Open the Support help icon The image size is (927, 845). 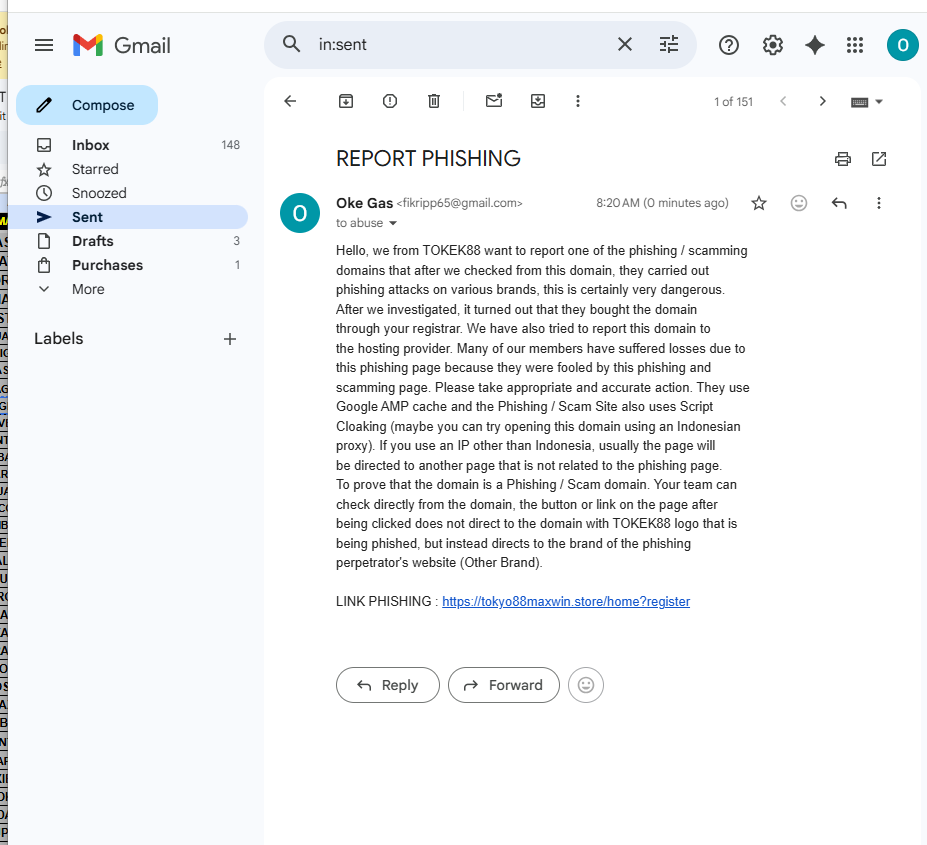coord(728,45)
